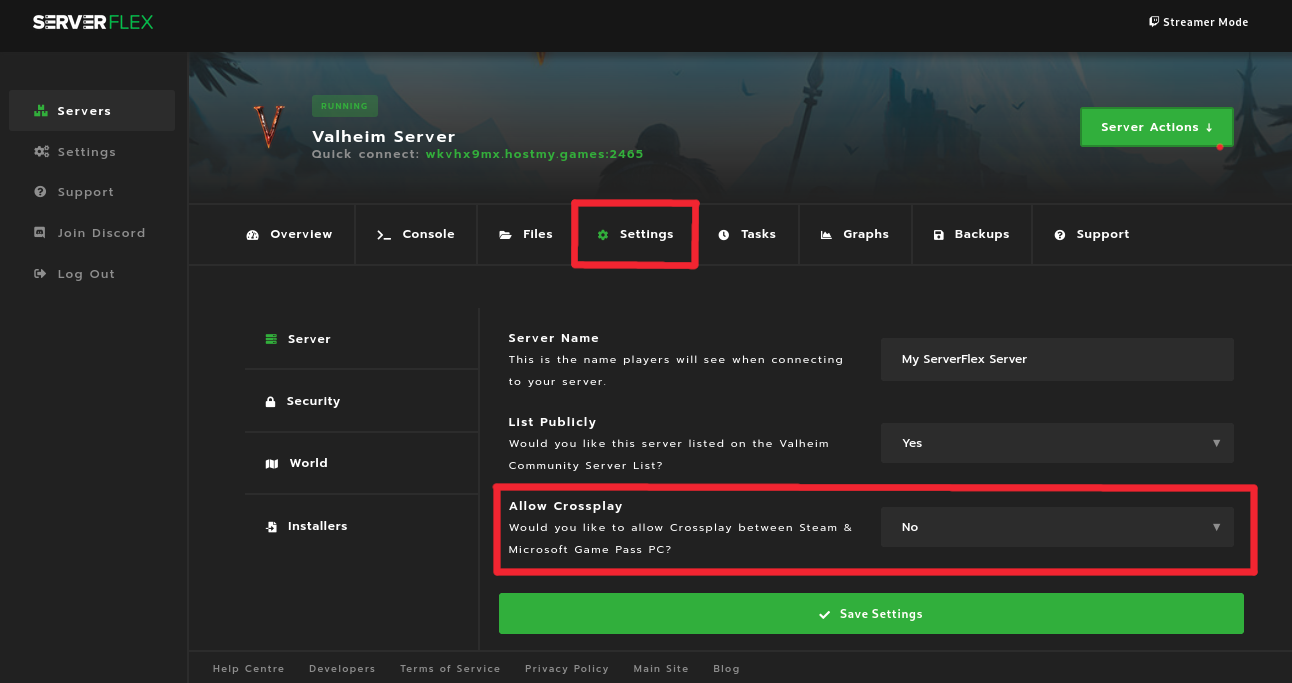Click the Console prompt icon
The height and width of the screenshot is (683, 1292).
click(384, 235)
